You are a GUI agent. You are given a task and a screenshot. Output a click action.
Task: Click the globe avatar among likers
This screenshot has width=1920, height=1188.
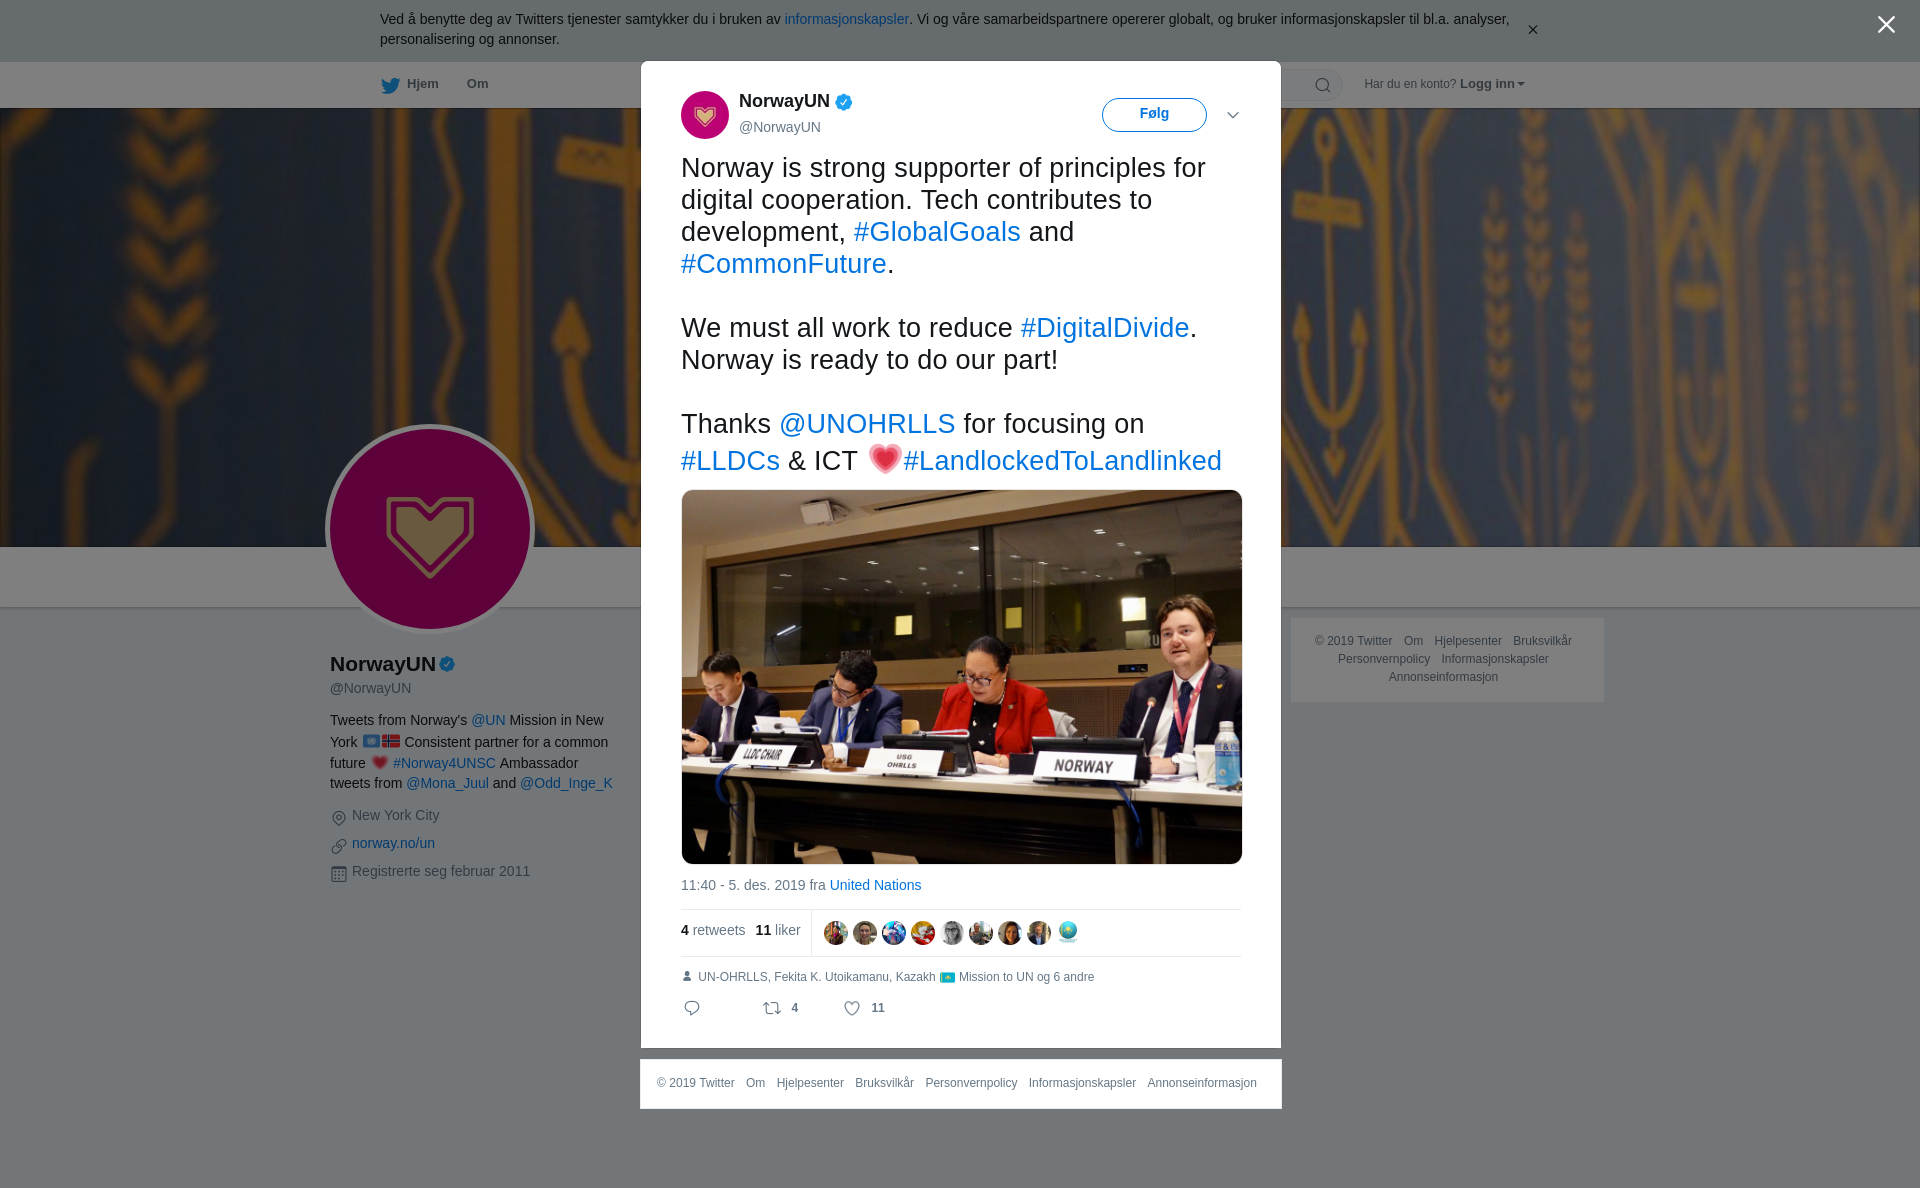pos(1068,932)
